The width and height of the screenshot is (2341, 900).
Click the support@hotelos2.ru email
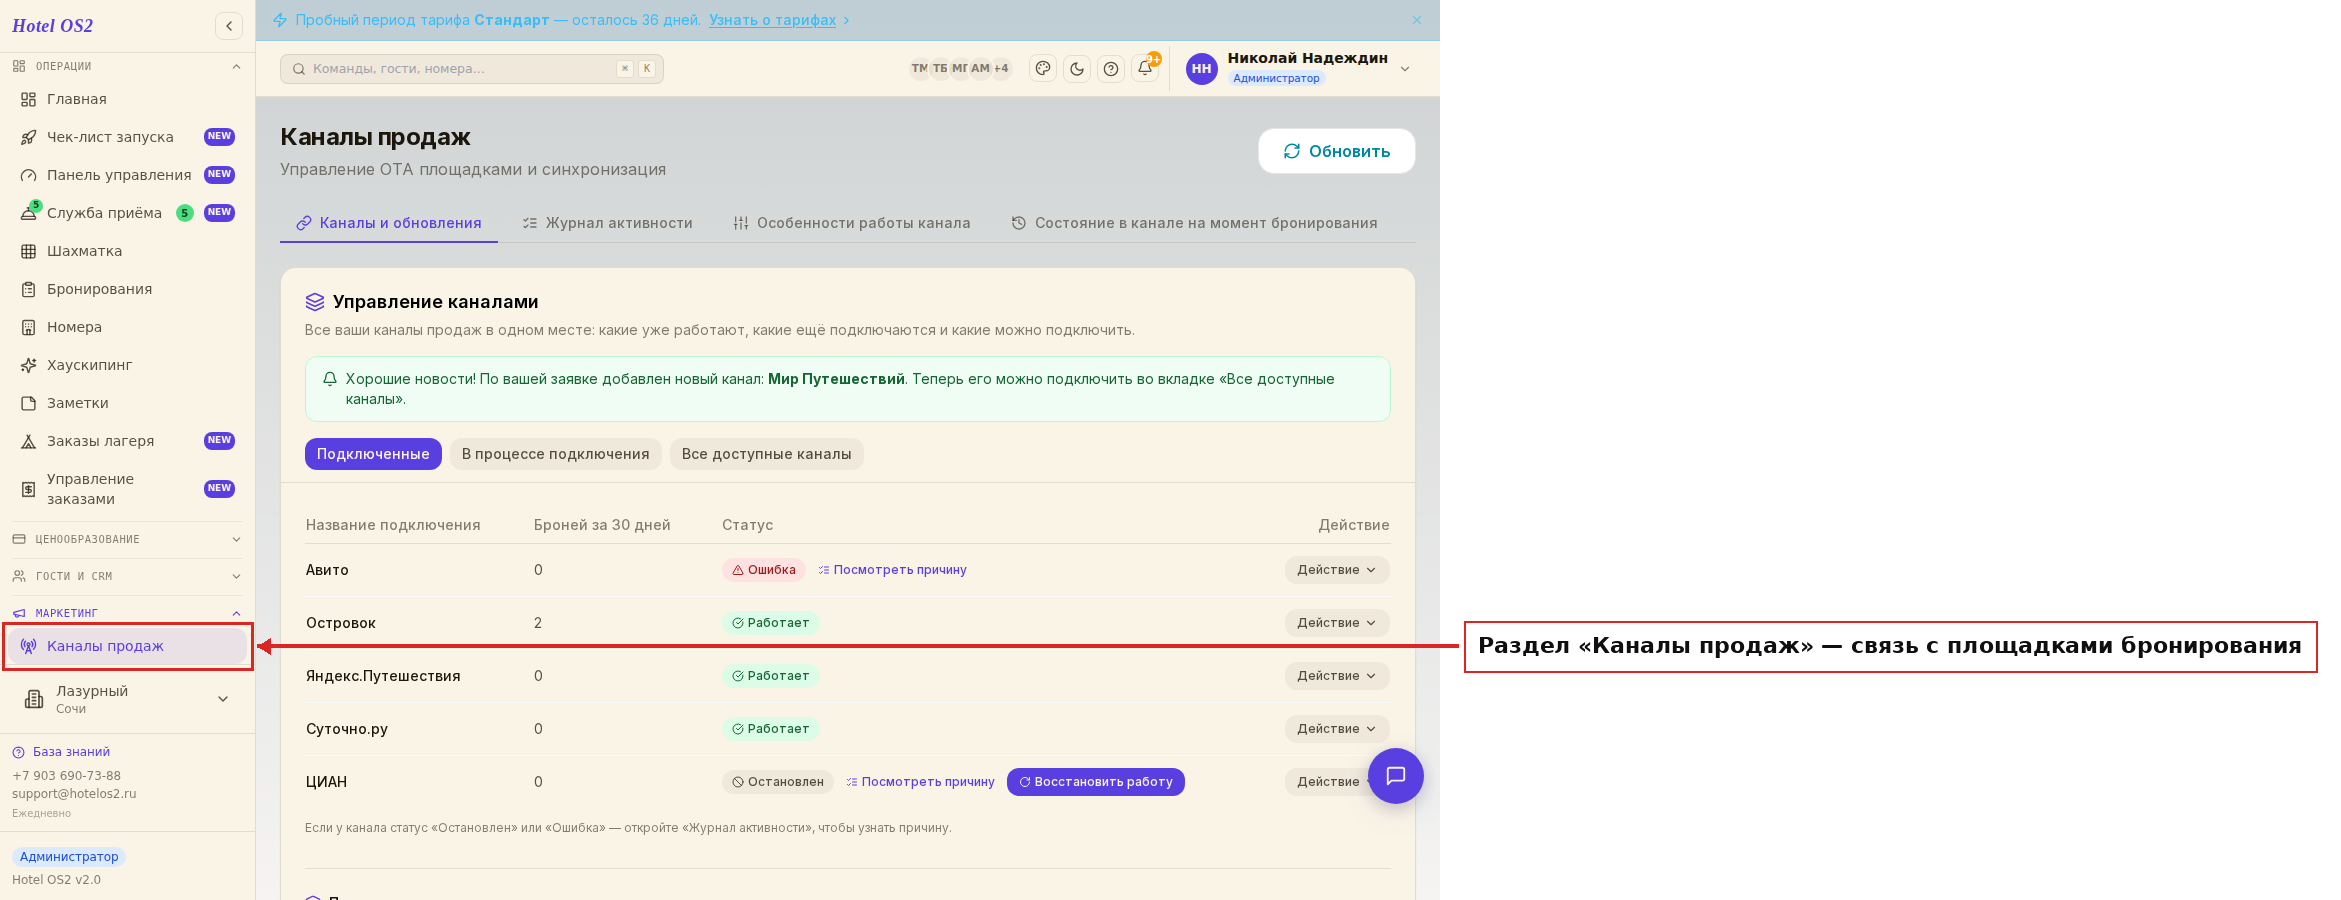74,794
